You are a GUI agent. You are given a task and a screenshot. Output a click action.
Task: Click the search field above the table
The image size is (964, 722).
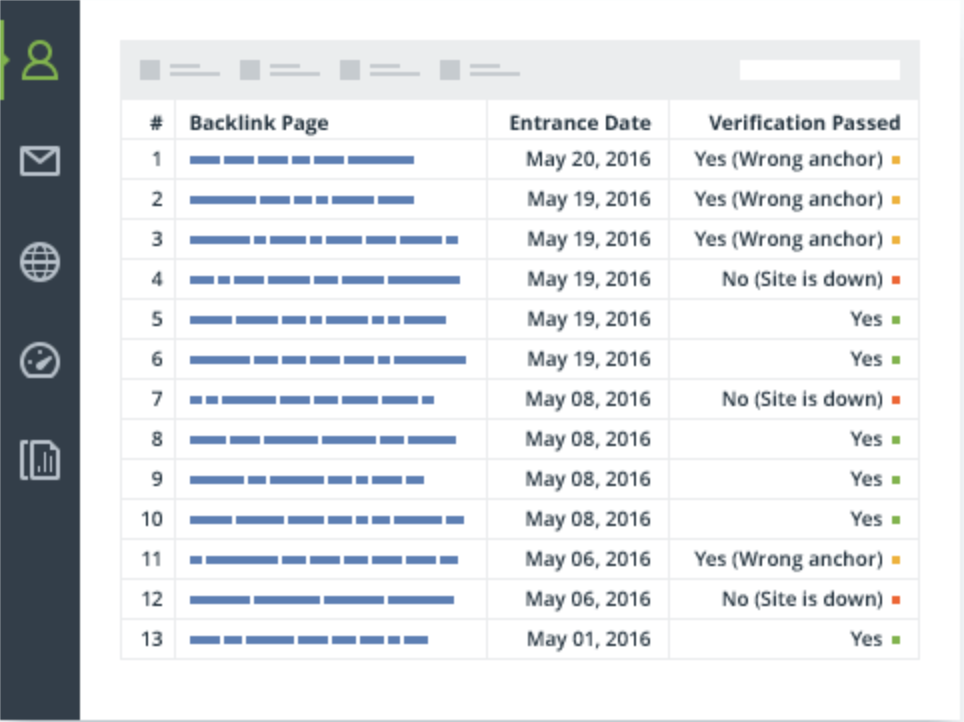click(x=819, y=70)
